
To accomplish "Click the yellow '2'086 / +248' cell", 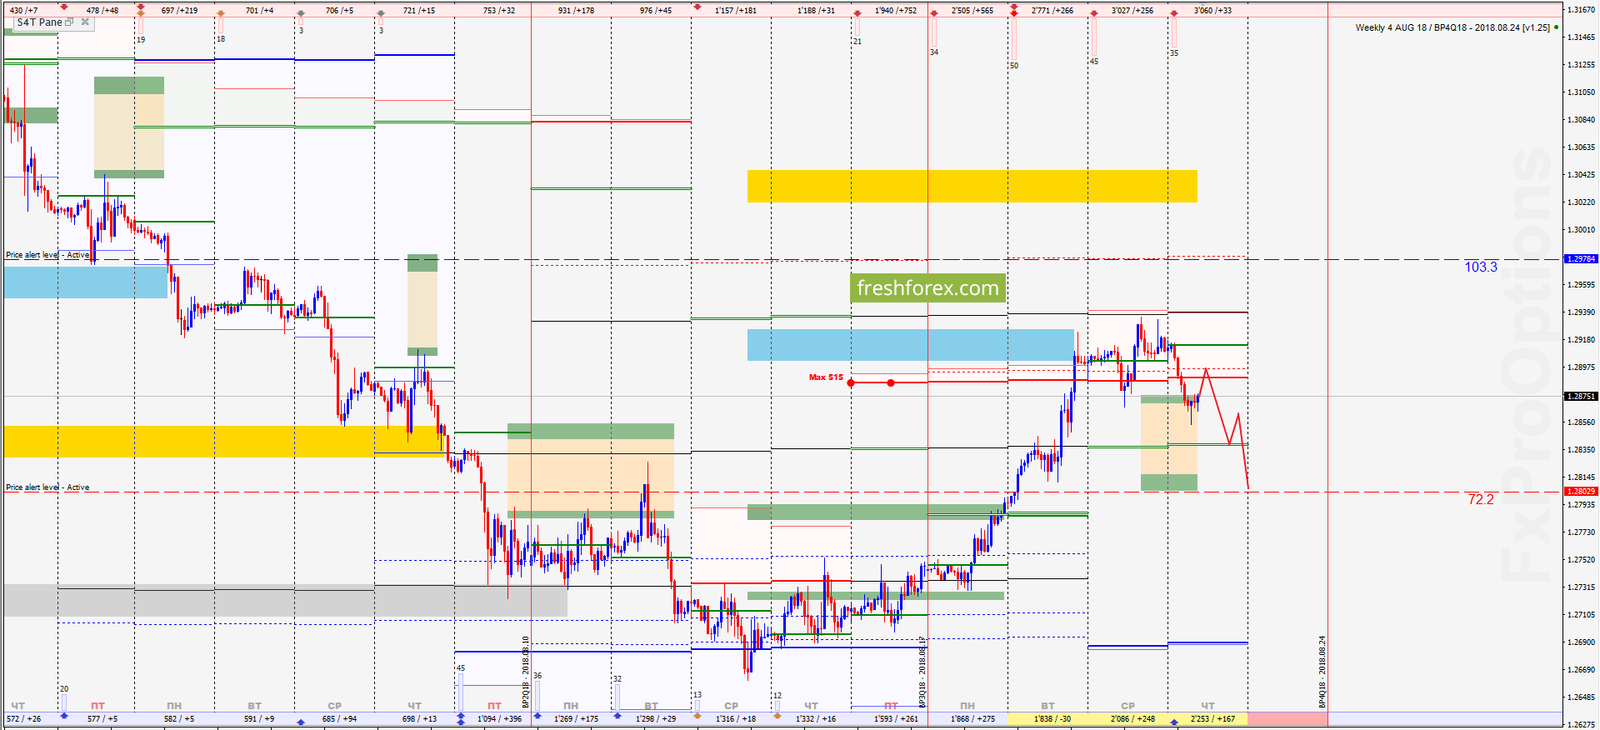I will (1128, 719).
